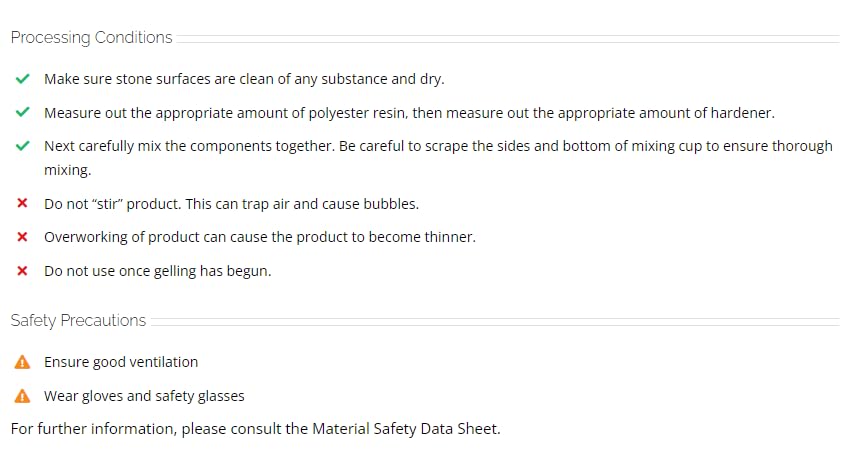Click 'This can trap air and cause bubbles'

coord(302,204)
